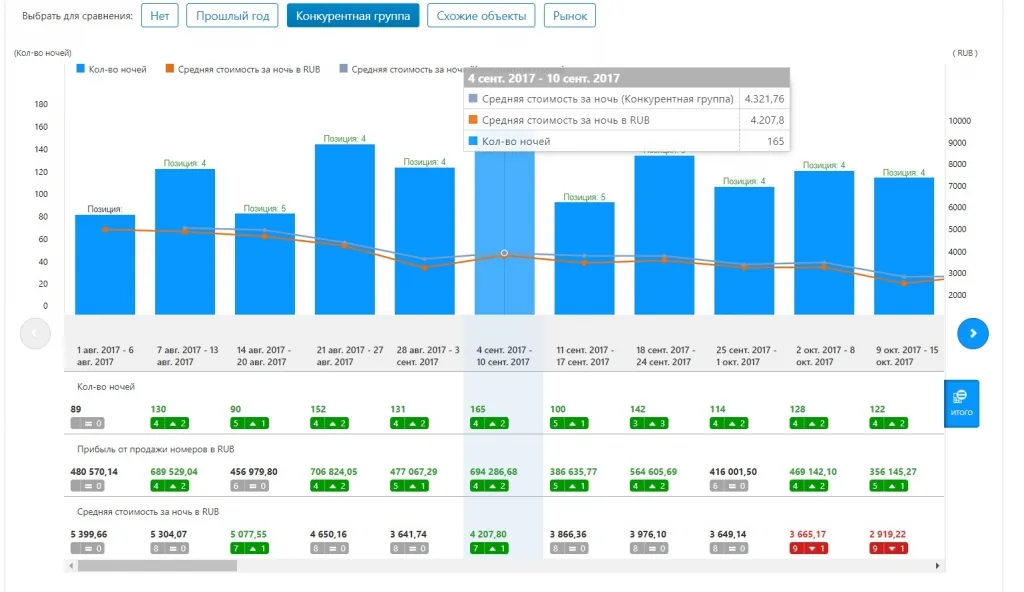Click the revenue value 480 570,14
The image size is (1024, 592).
pyautogui.click(x=94, y=472)
